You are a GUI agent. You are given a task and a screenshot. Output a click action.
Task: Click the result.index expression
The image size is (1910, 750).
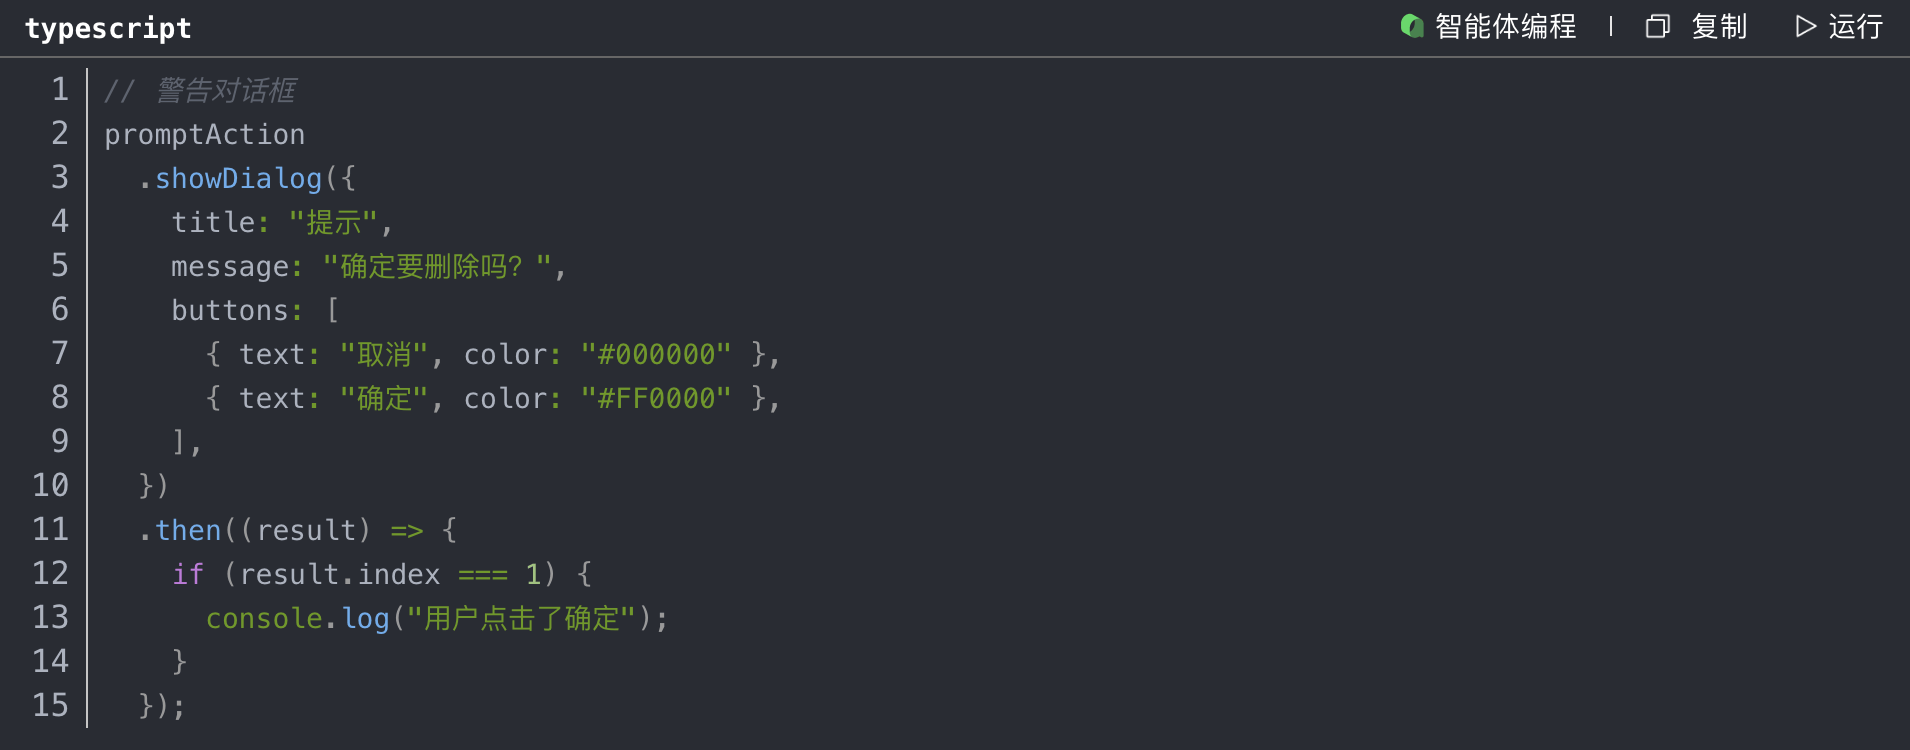pos(340,575)
